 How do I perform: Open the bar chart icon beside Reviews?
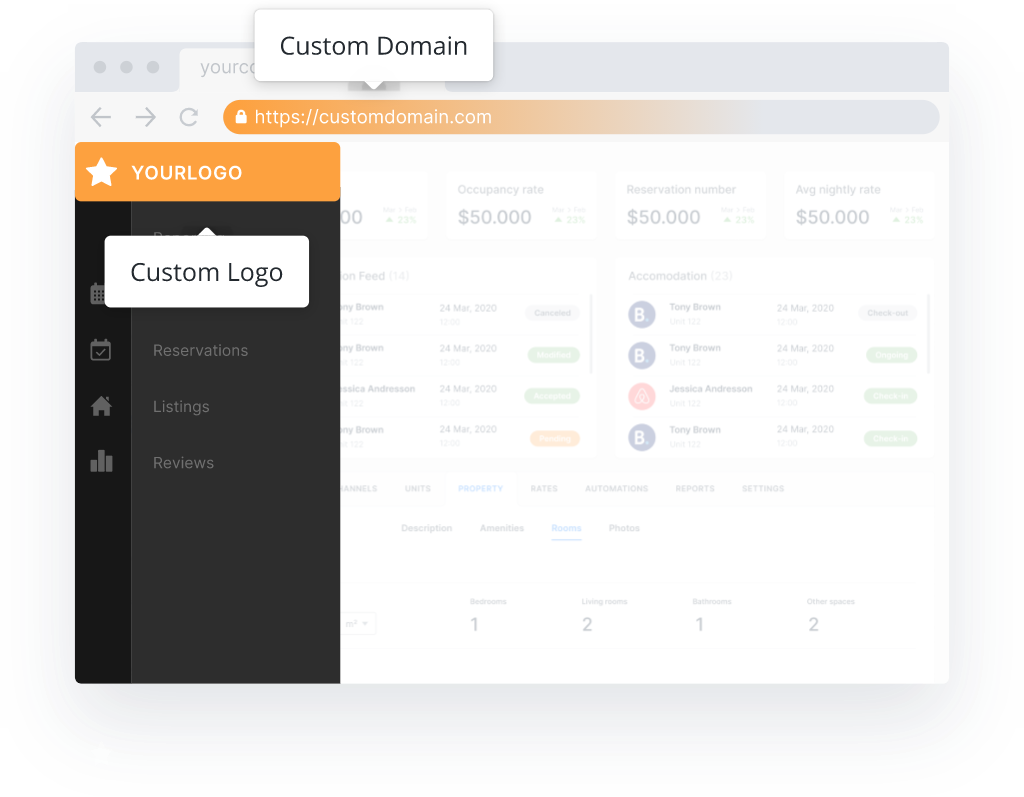click(x=101, y=461)
